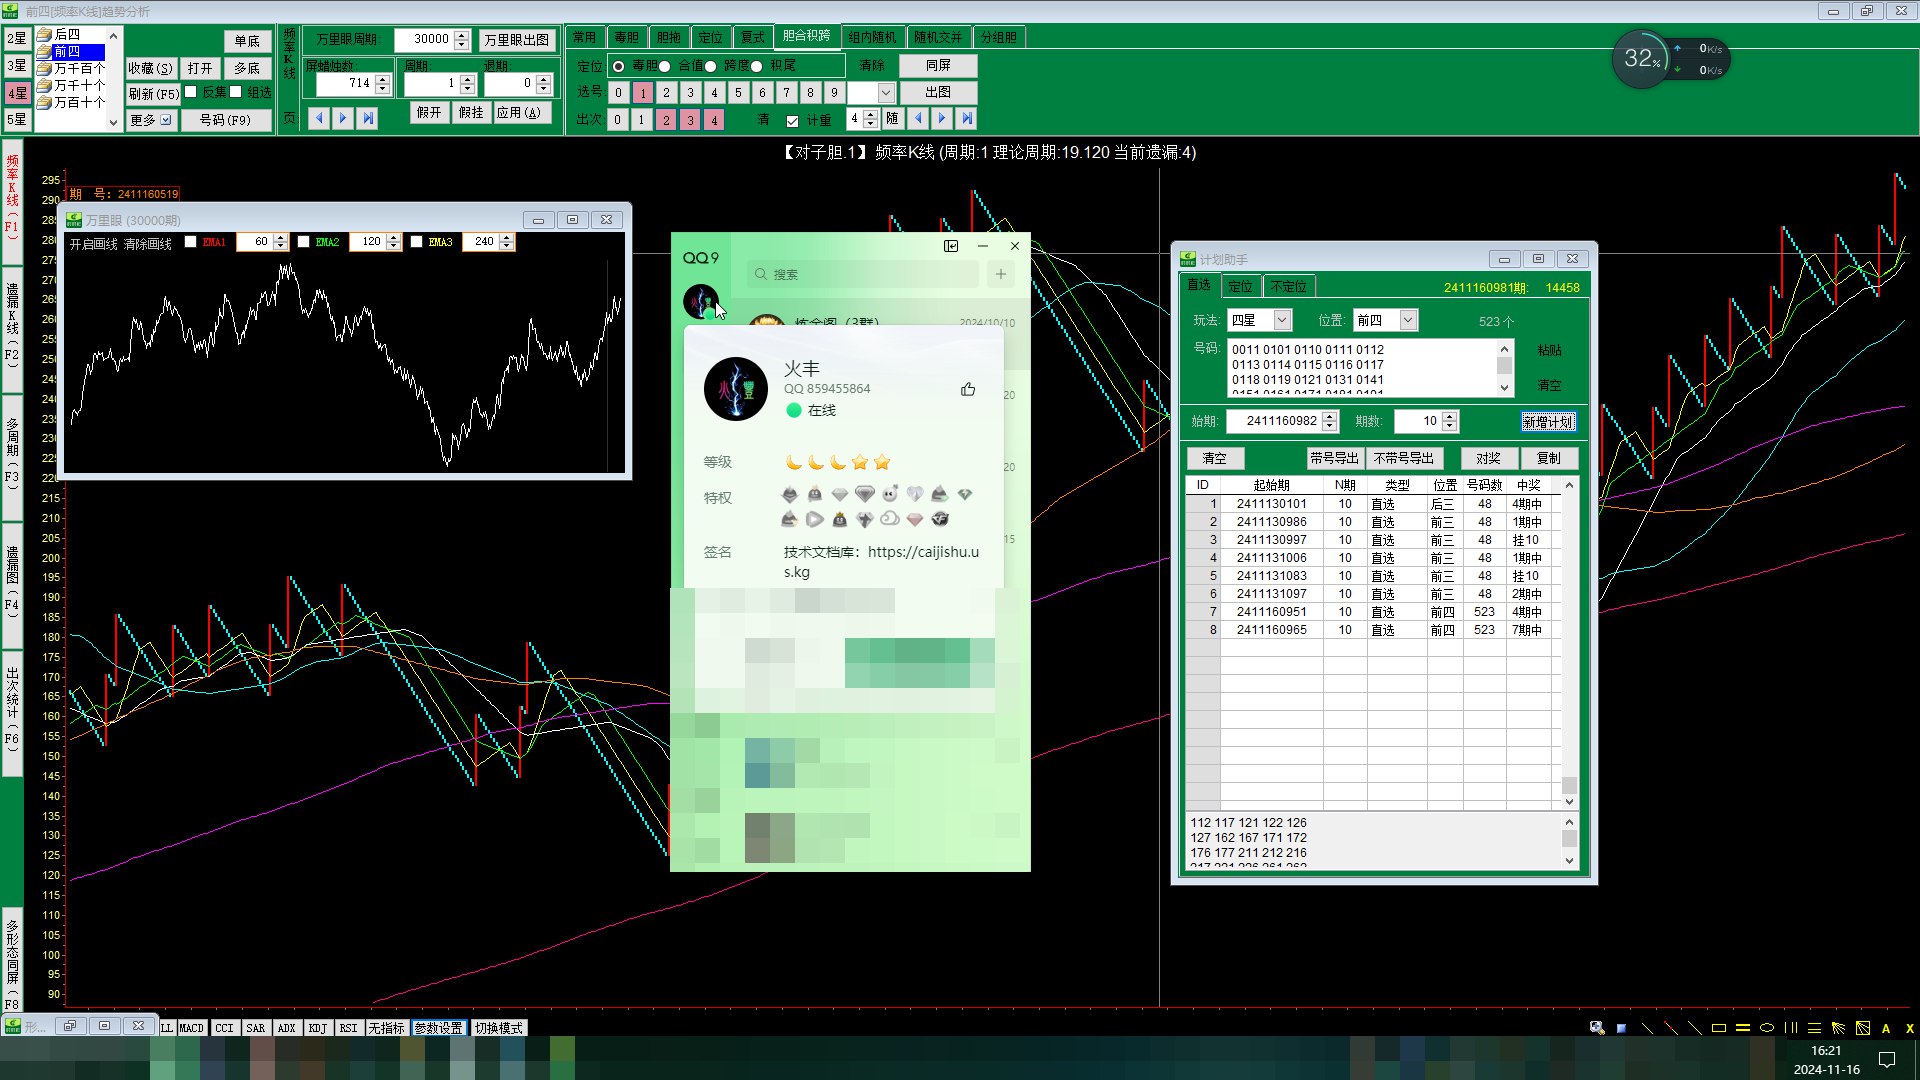Click the 前四 folder item in list
The width and height of the screenshot is (1920, 1080).
tap(70, 51)
